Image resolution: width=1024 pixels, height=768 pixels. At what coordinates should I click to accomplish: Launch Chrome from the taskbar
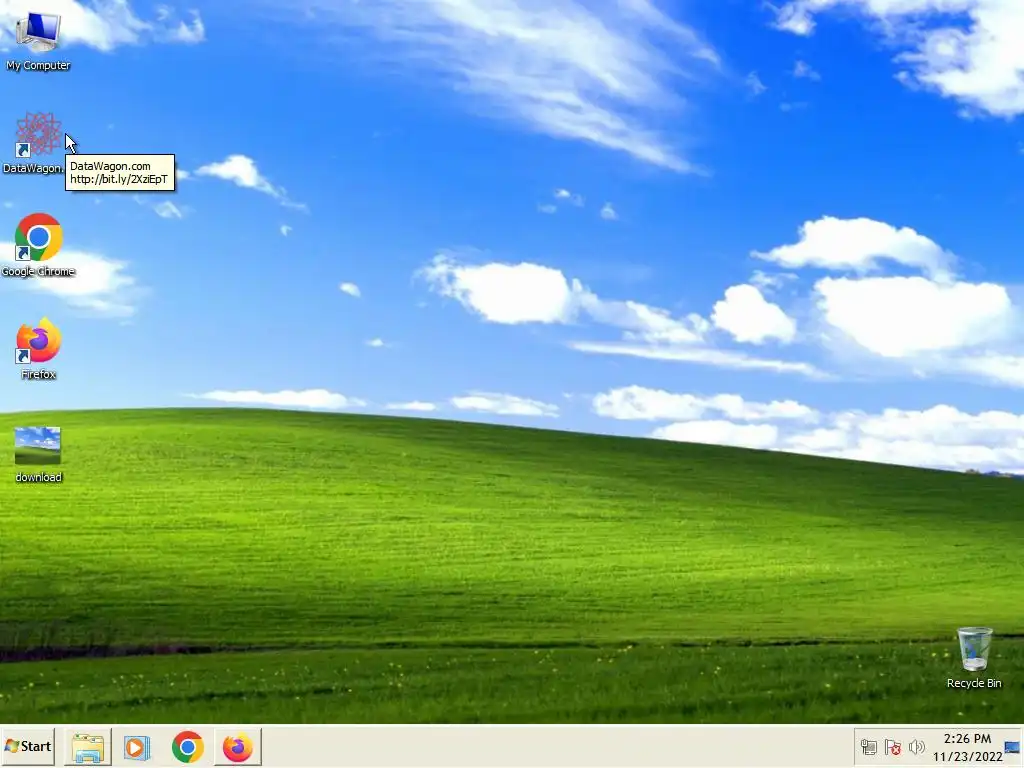click(187, 747)
